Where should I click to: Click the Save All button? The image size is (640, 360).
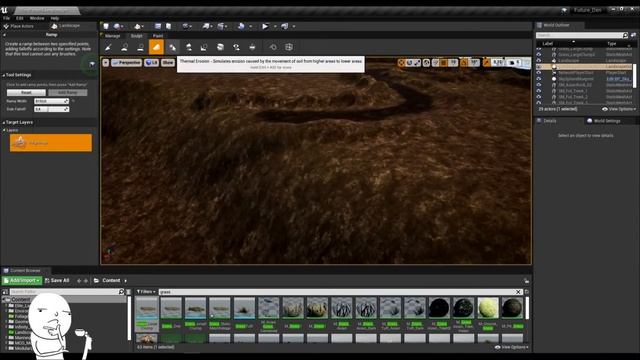tap(57, 281)
